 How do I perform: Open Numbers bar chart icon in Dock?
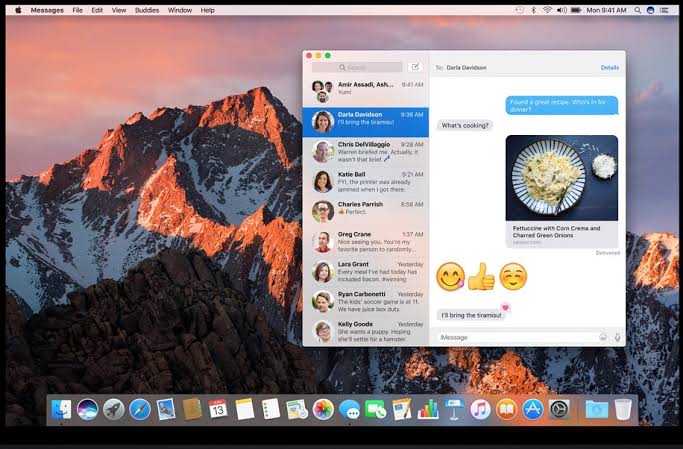428,409
